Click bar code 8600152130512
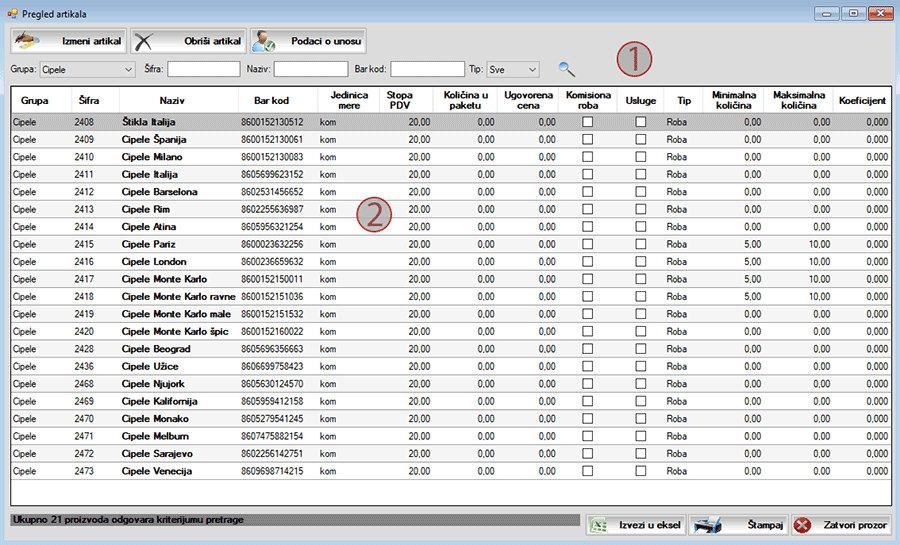Image resolution: width=900 pixels, height=545 pixels. tap(272, 122)
